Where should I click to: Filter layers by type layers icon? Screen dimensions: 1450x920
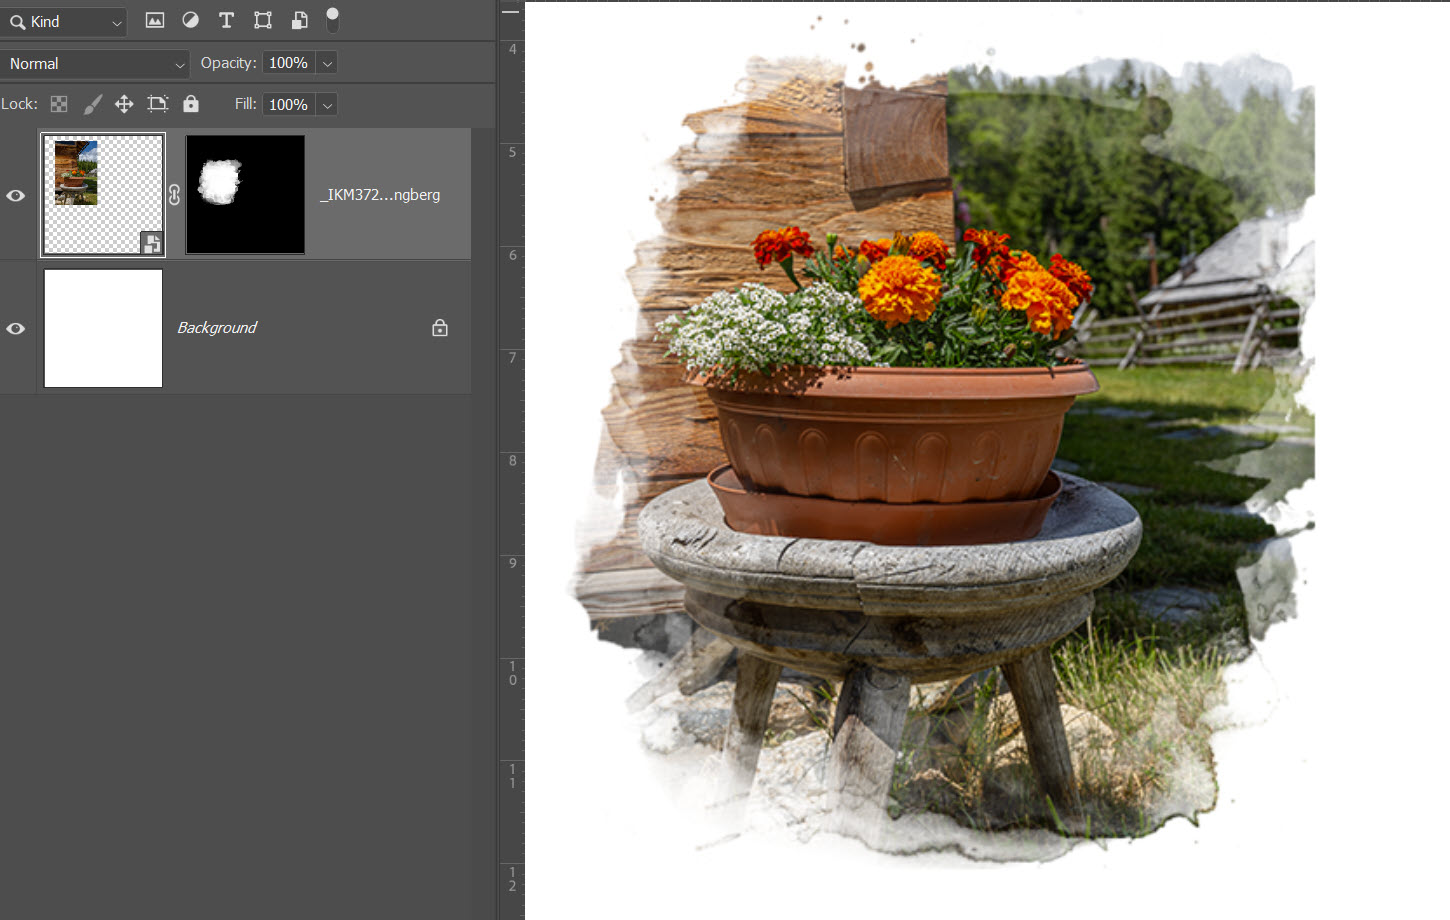click(x=226, y=20)
